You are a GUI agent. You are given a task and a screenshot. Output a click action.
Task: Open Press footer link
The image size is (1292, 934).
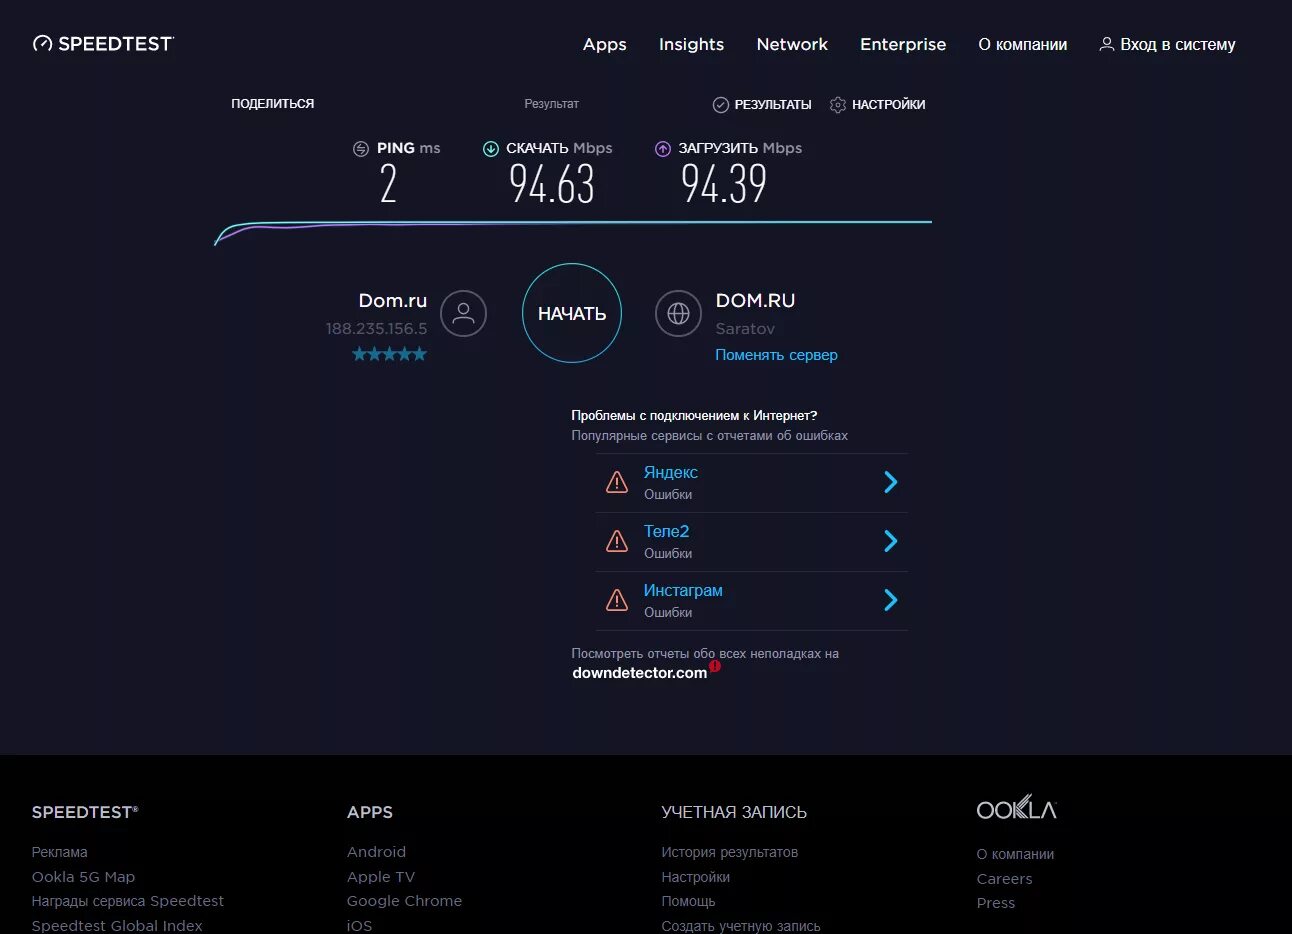[995, 903]
